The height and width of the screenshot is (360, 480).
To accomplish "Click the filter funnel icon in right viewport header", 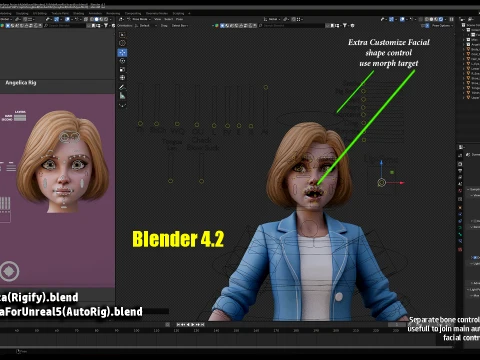I will pyautogui.click(x=345, y=25).
